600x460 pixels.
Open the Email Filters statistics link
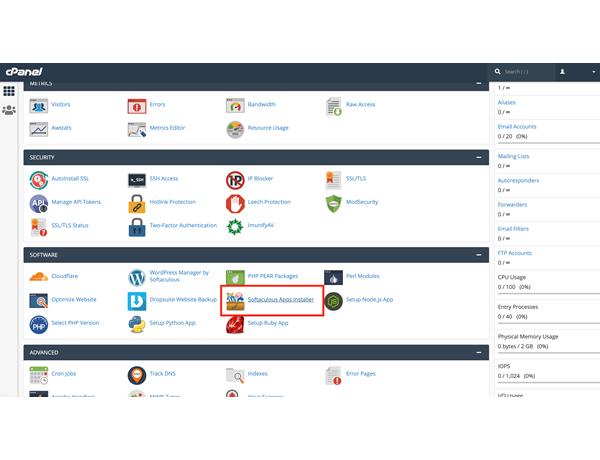[513, 228]
